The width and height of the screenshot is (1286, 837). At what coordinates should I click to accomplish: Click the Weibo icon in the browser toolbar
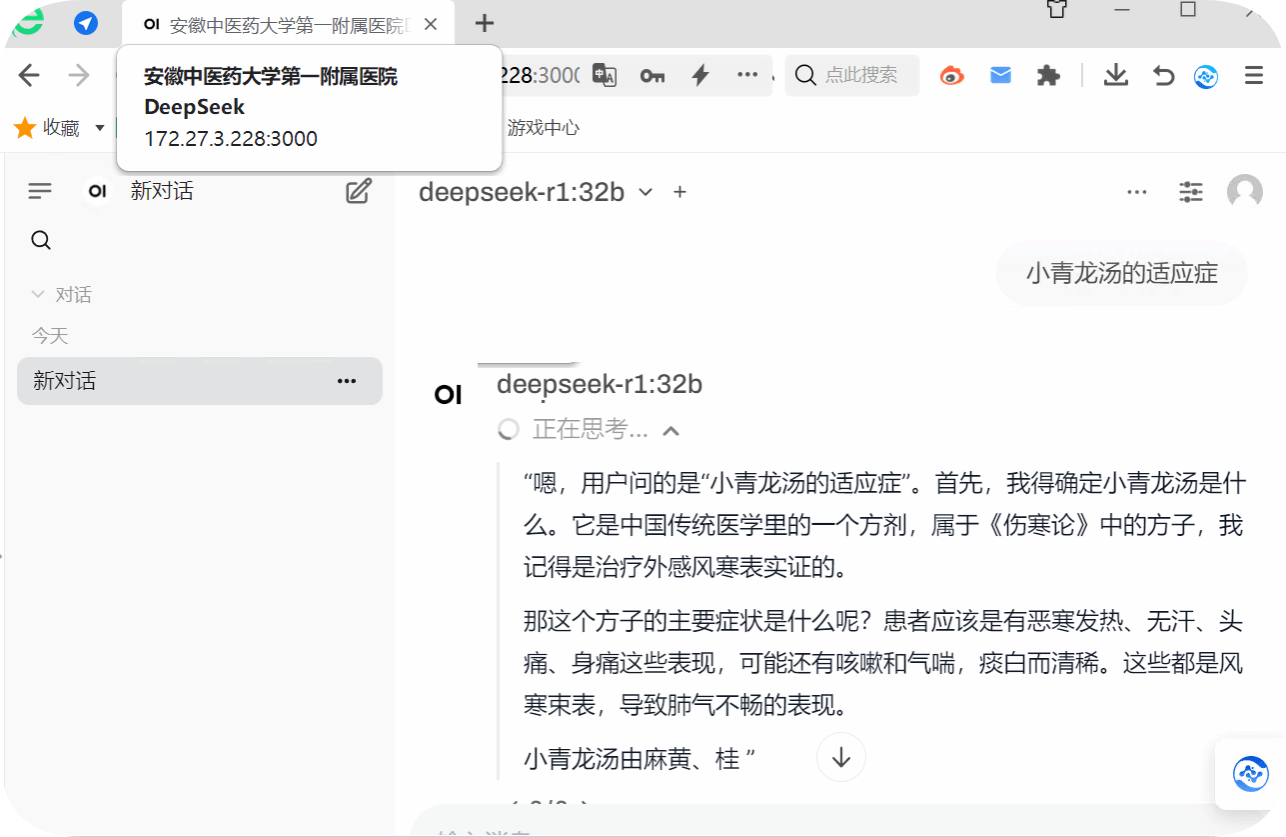pyautogui.click(x=951, y=75)
